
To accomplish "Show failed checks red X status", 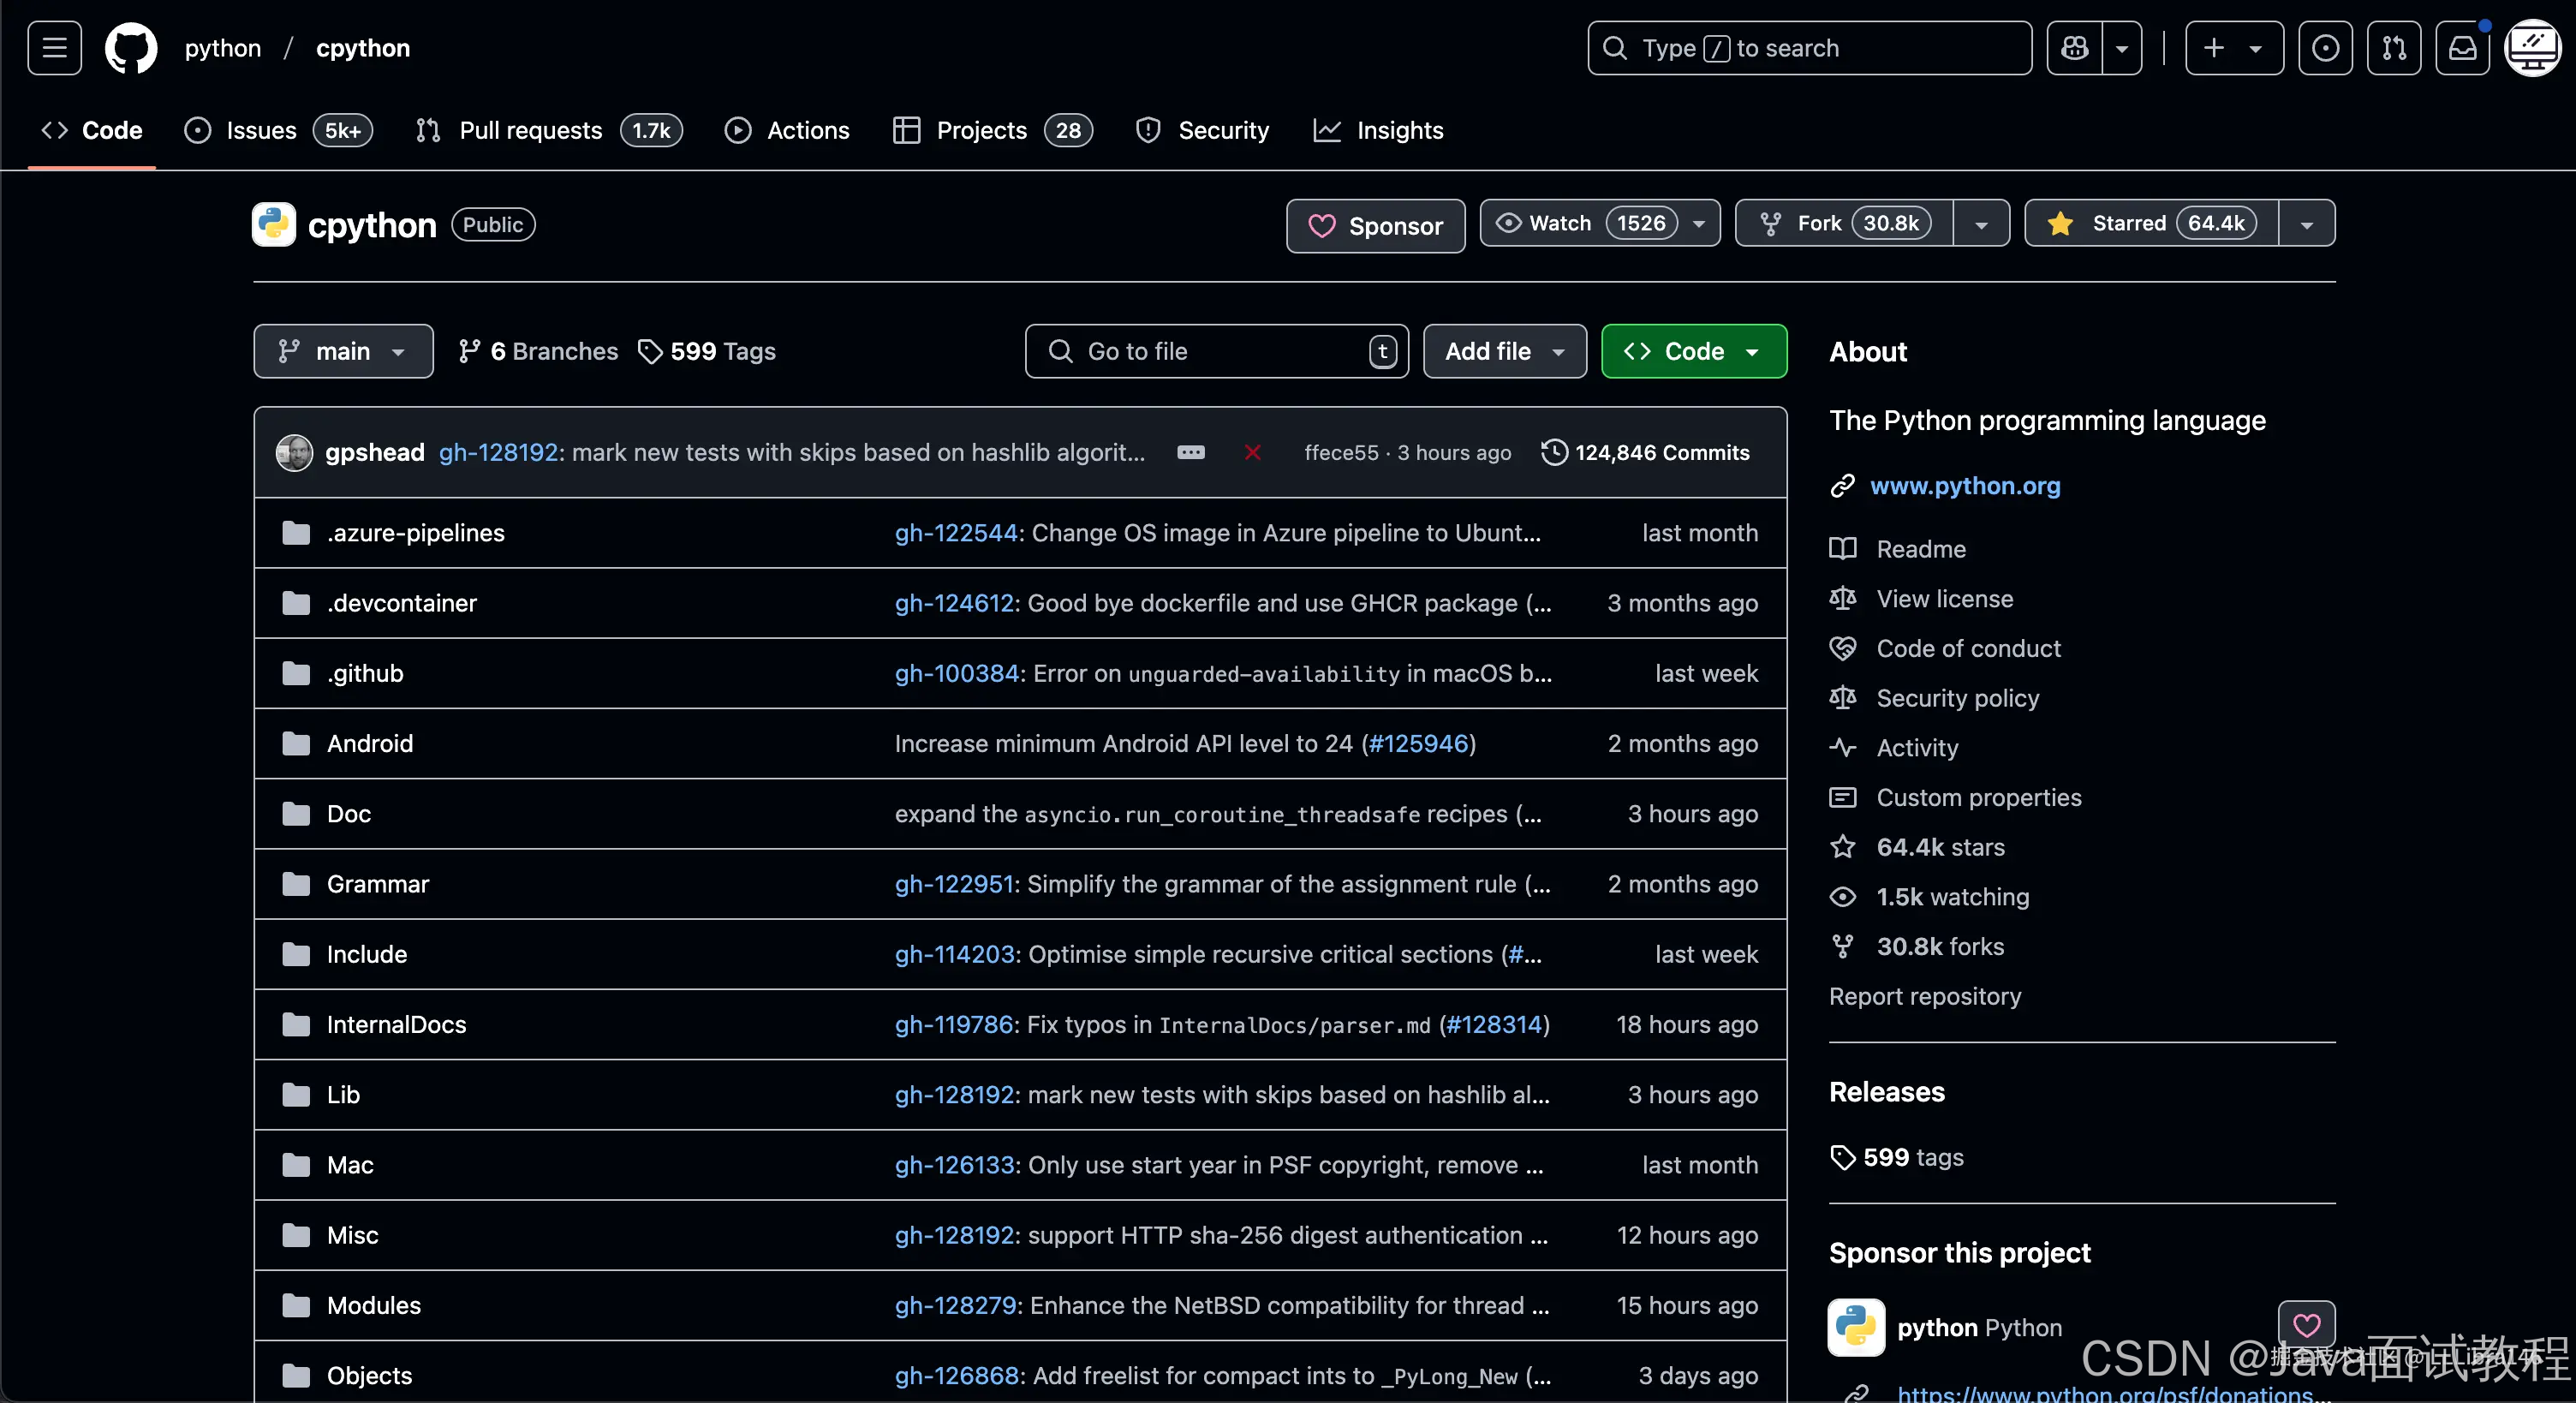I will tap(1252, 453).
